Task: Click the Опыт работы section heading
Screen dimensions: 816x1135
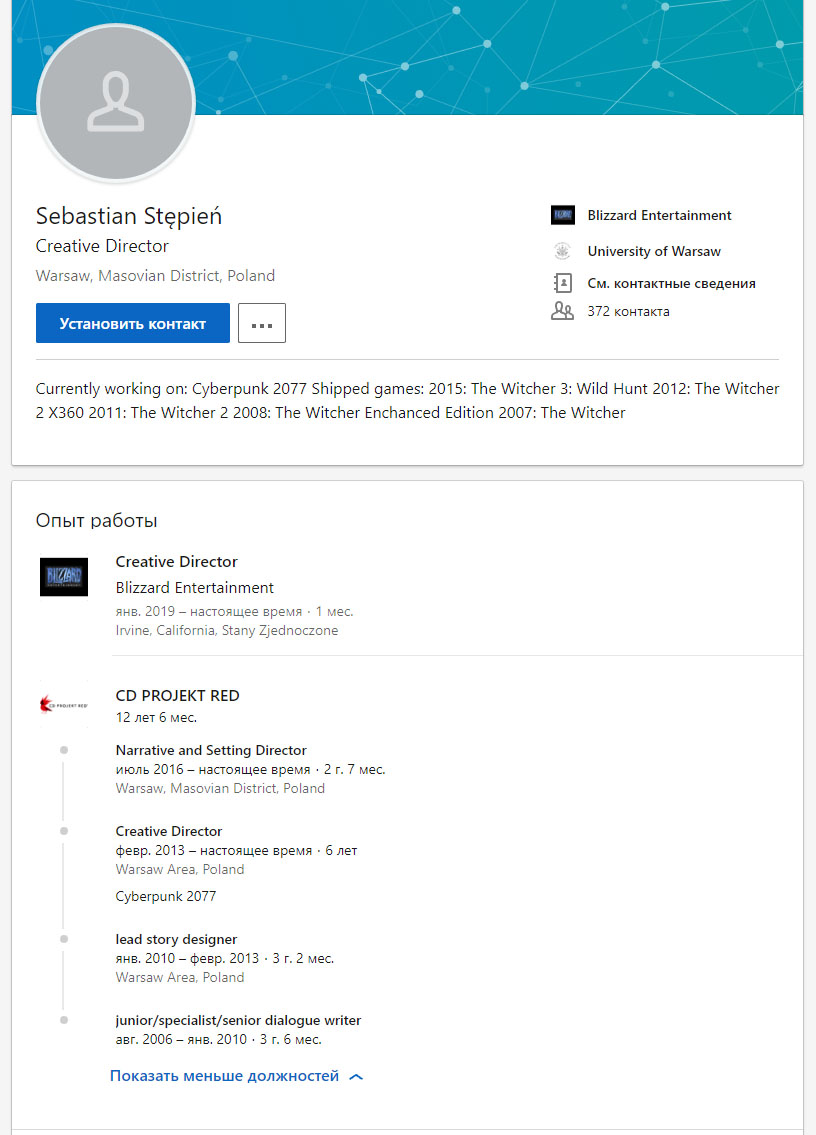Action: tap(96, 520)
